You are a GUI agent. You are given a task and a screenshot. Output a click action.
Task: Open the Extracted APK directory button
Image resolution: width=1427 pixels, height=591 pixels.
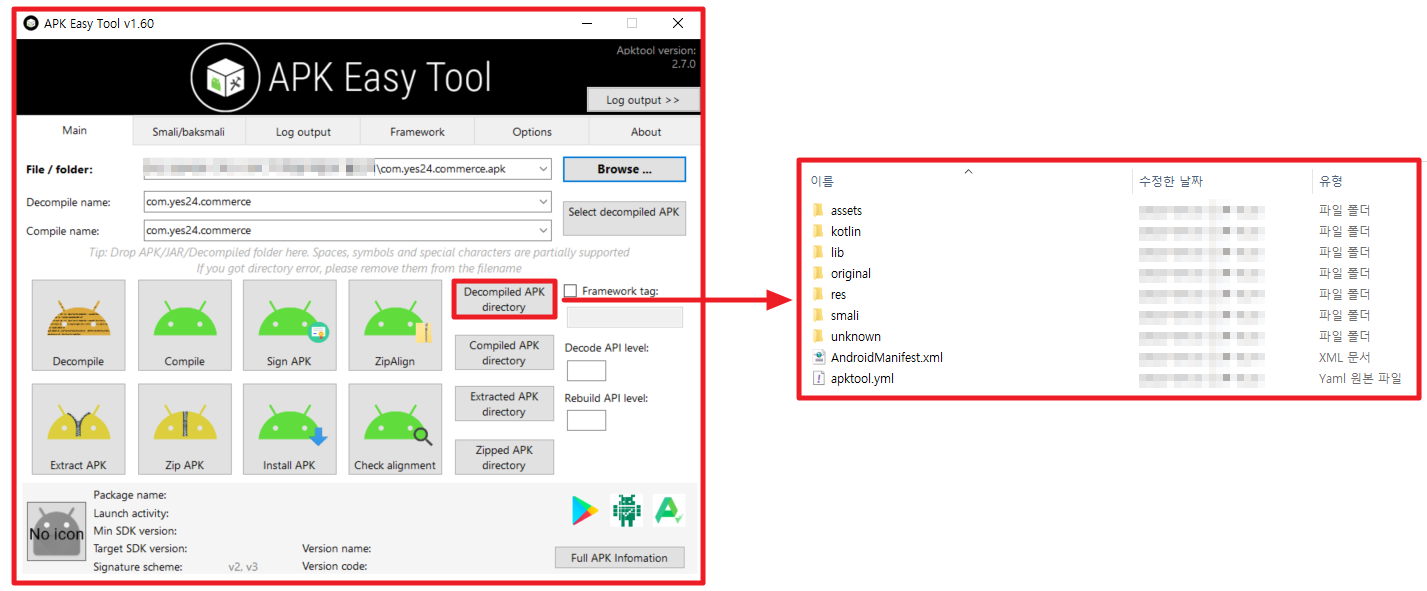(x=504, y=404)
